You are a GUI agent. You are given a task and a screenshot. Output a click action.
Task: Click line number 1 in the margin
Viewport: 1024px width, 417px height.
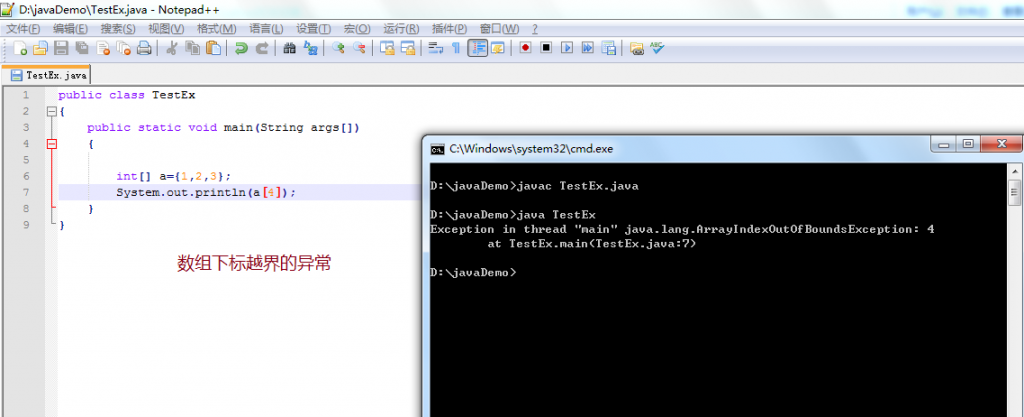(25, 95)
